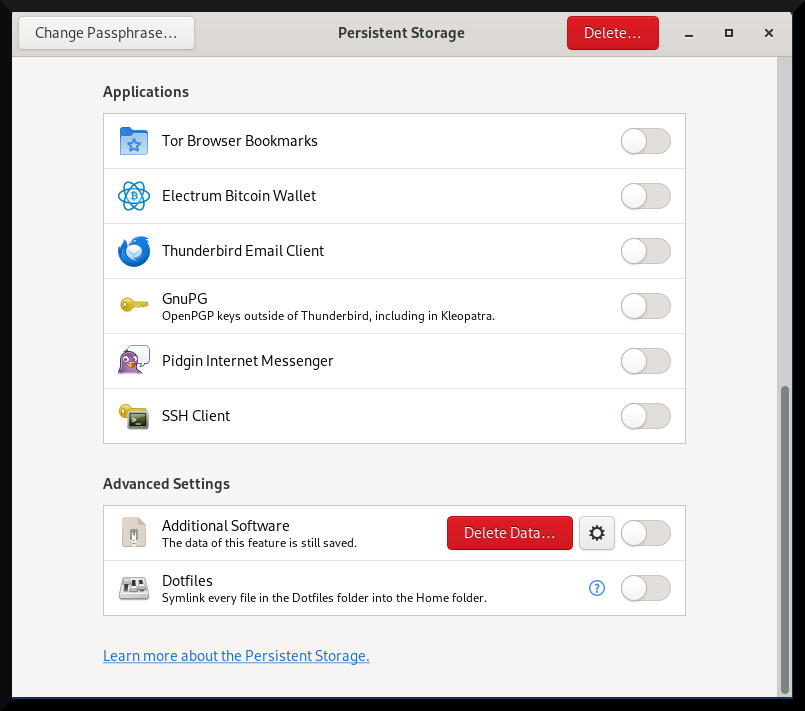Viewport: 805px width, 711px height.
Task: Click the Additional Software package icon
Action: [133, 532]
